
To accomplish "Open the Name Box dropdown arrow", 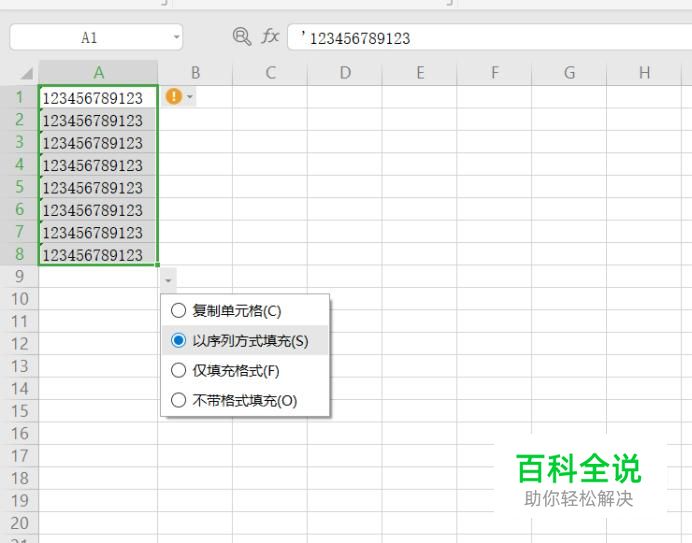I will pos(176,37).
